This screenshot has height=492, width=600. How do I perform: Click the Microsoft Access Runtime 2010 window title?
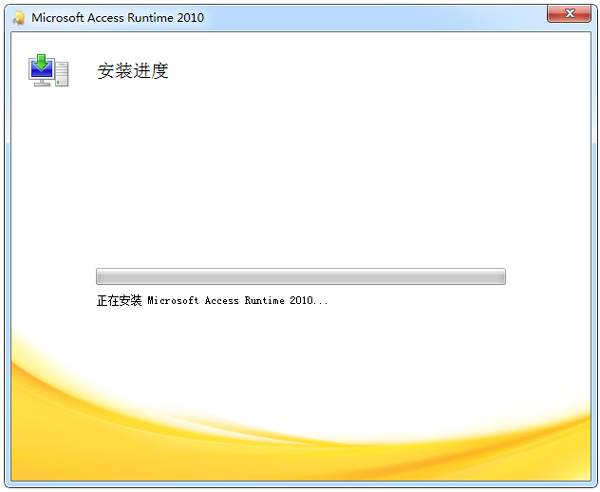[x=117, y=18]
